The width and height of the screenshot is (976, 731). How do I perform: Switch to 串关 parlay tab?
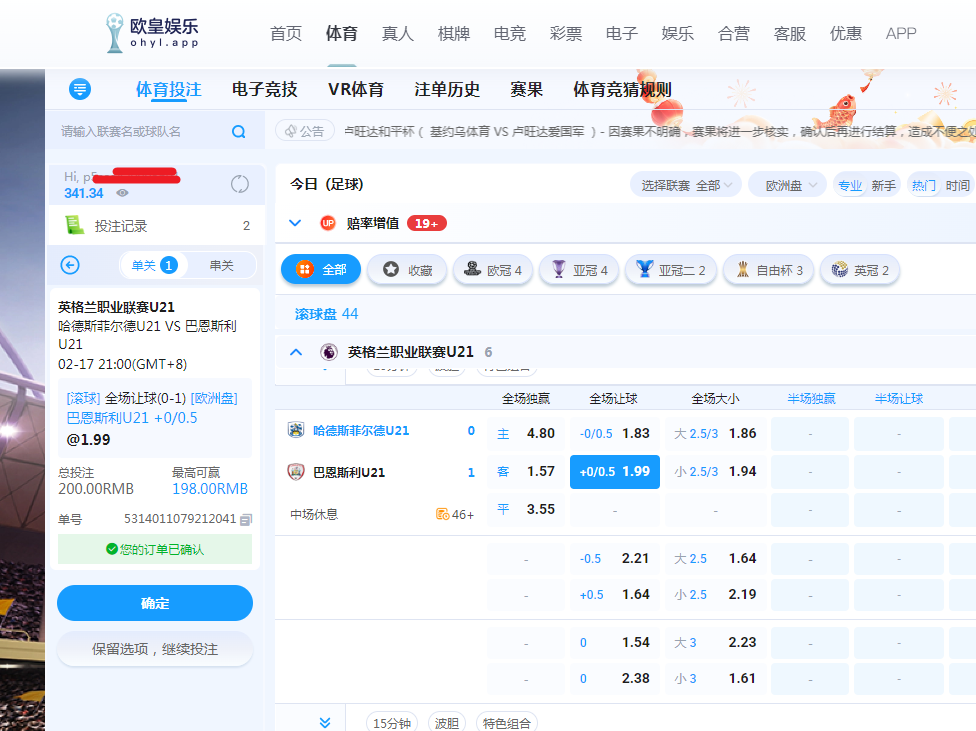(x=221, y=265)
